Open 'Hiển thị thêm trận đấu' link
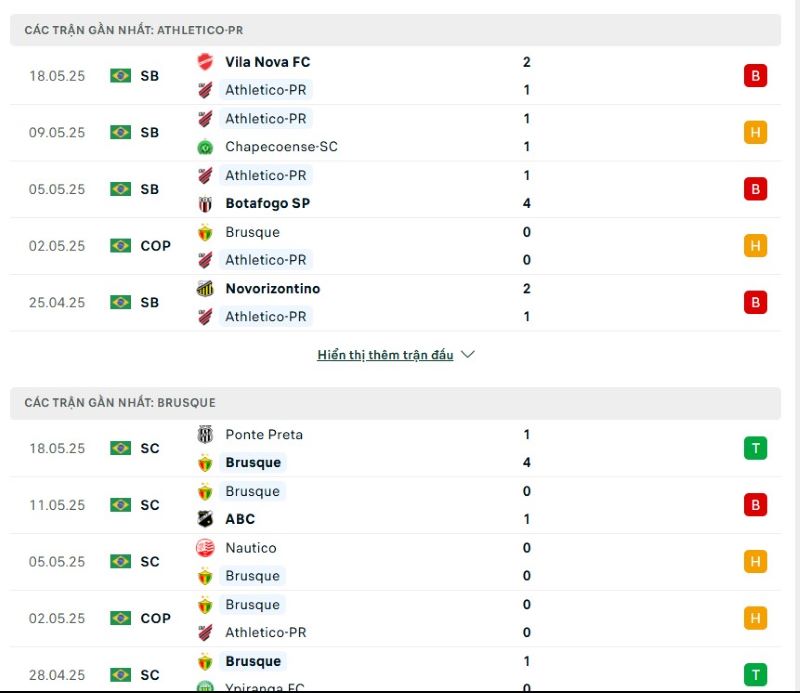The image size is (800, 693). click(x=385, y=355)
